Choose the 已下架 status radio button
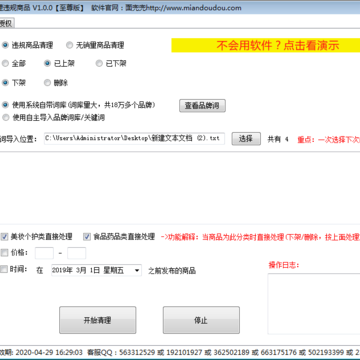This screenshot has width=360, height=360. (99, 63)
